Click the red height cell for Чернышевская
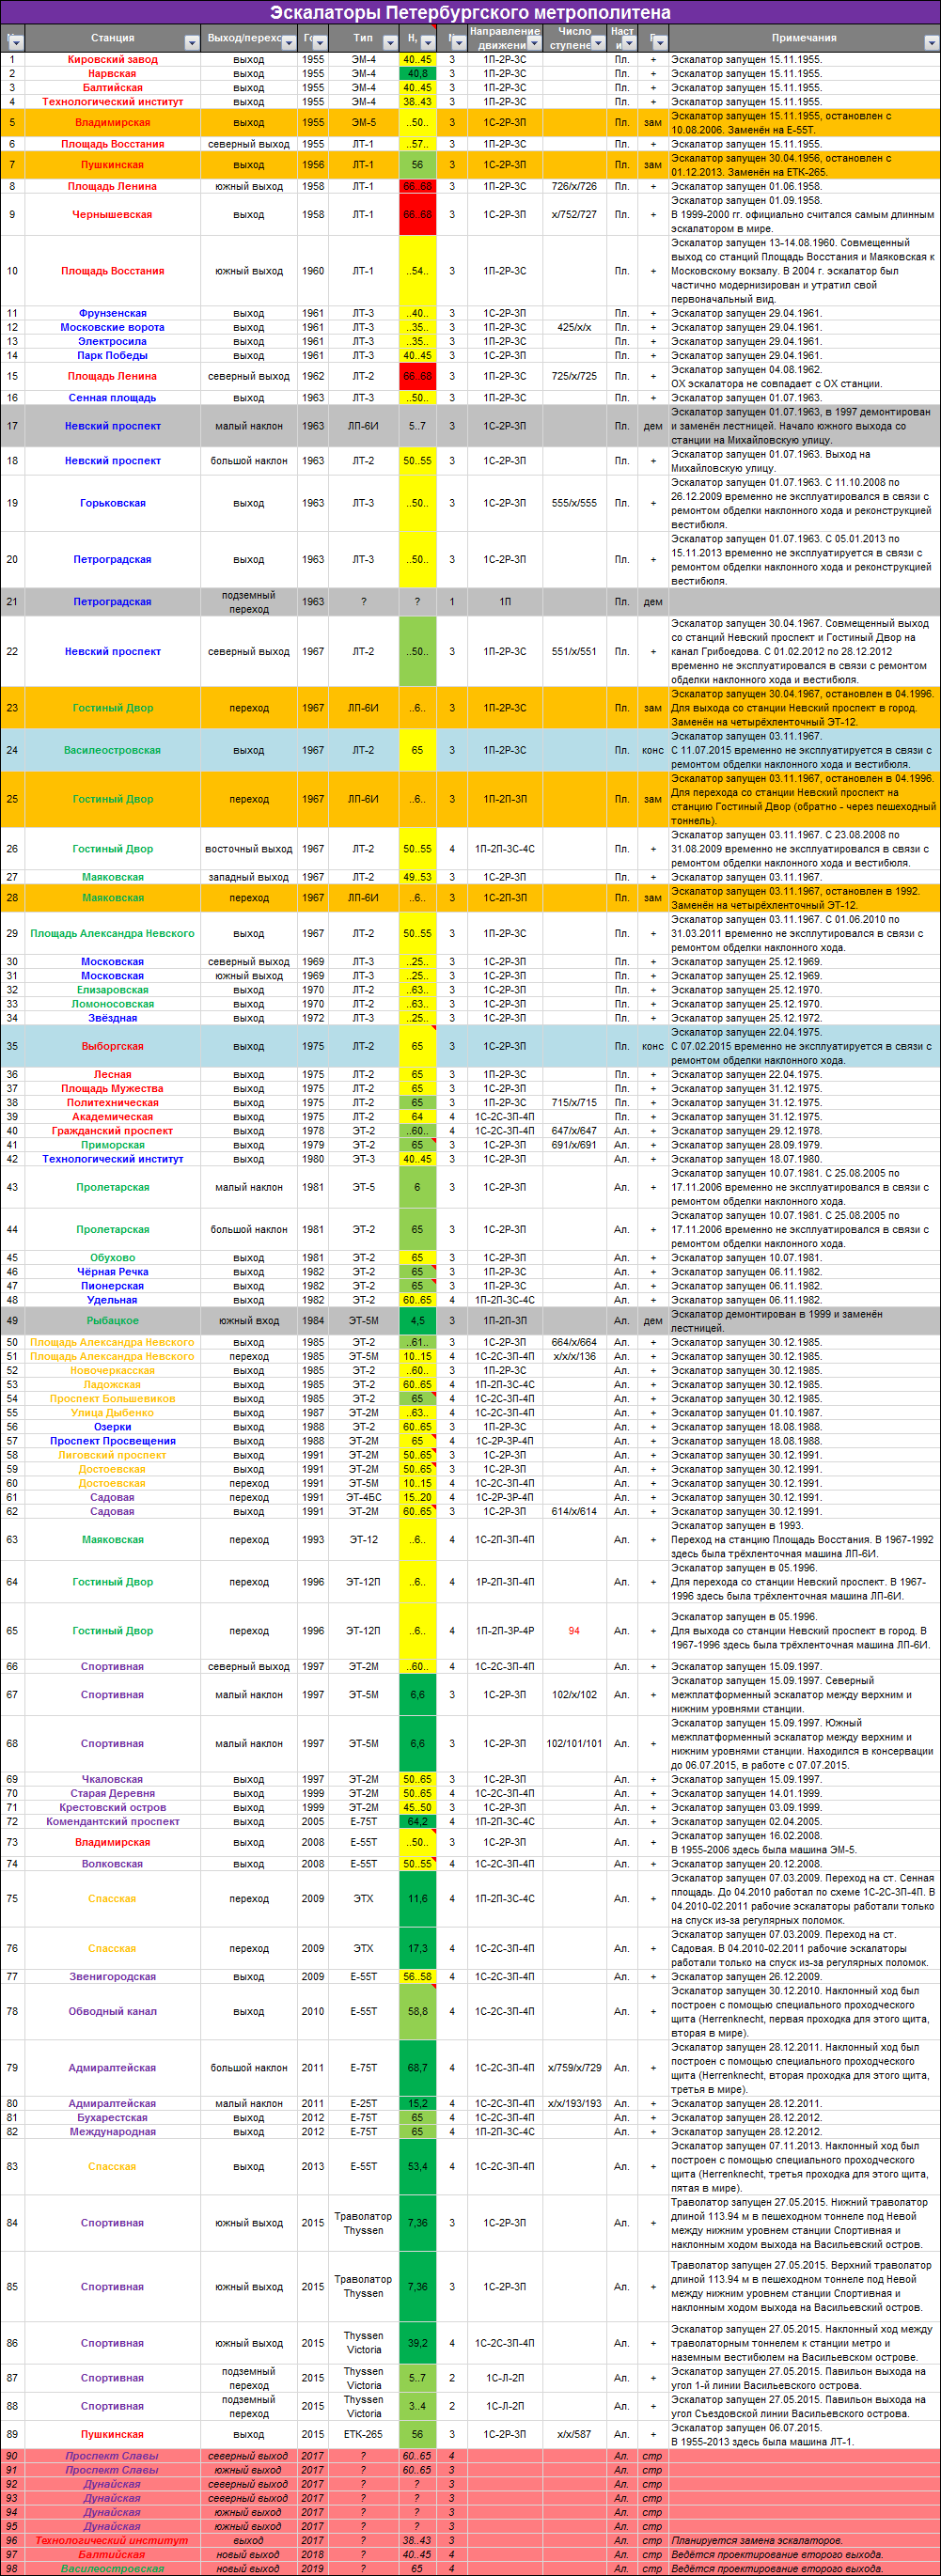This screenshot has height=2576, width=941. point(417,214)
